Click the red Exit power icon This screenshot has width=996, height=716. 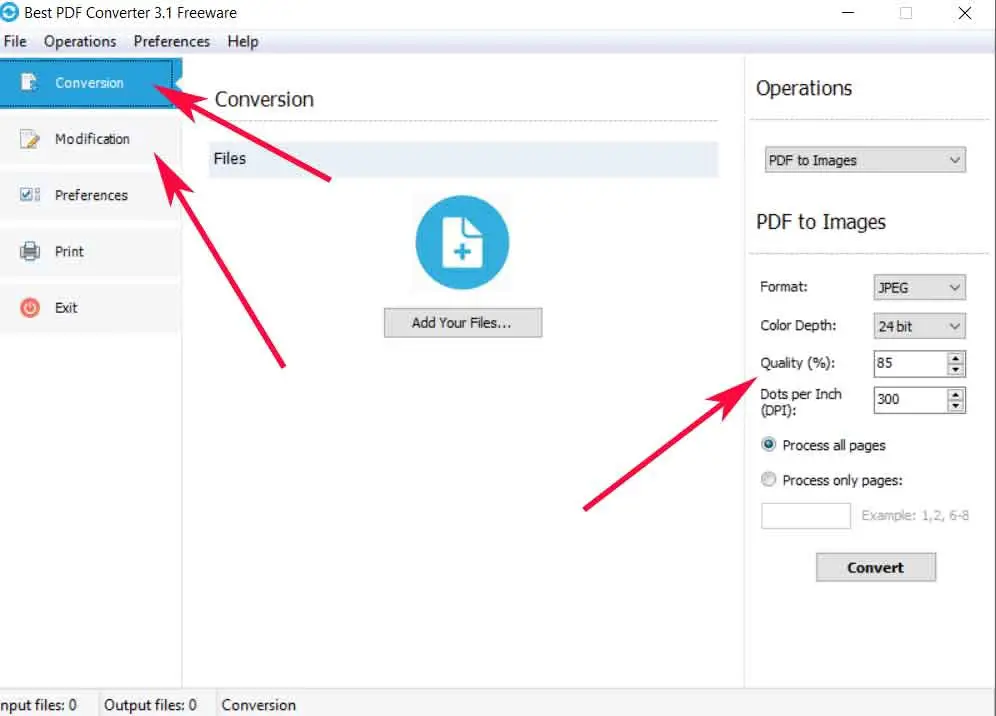point(29,307)
